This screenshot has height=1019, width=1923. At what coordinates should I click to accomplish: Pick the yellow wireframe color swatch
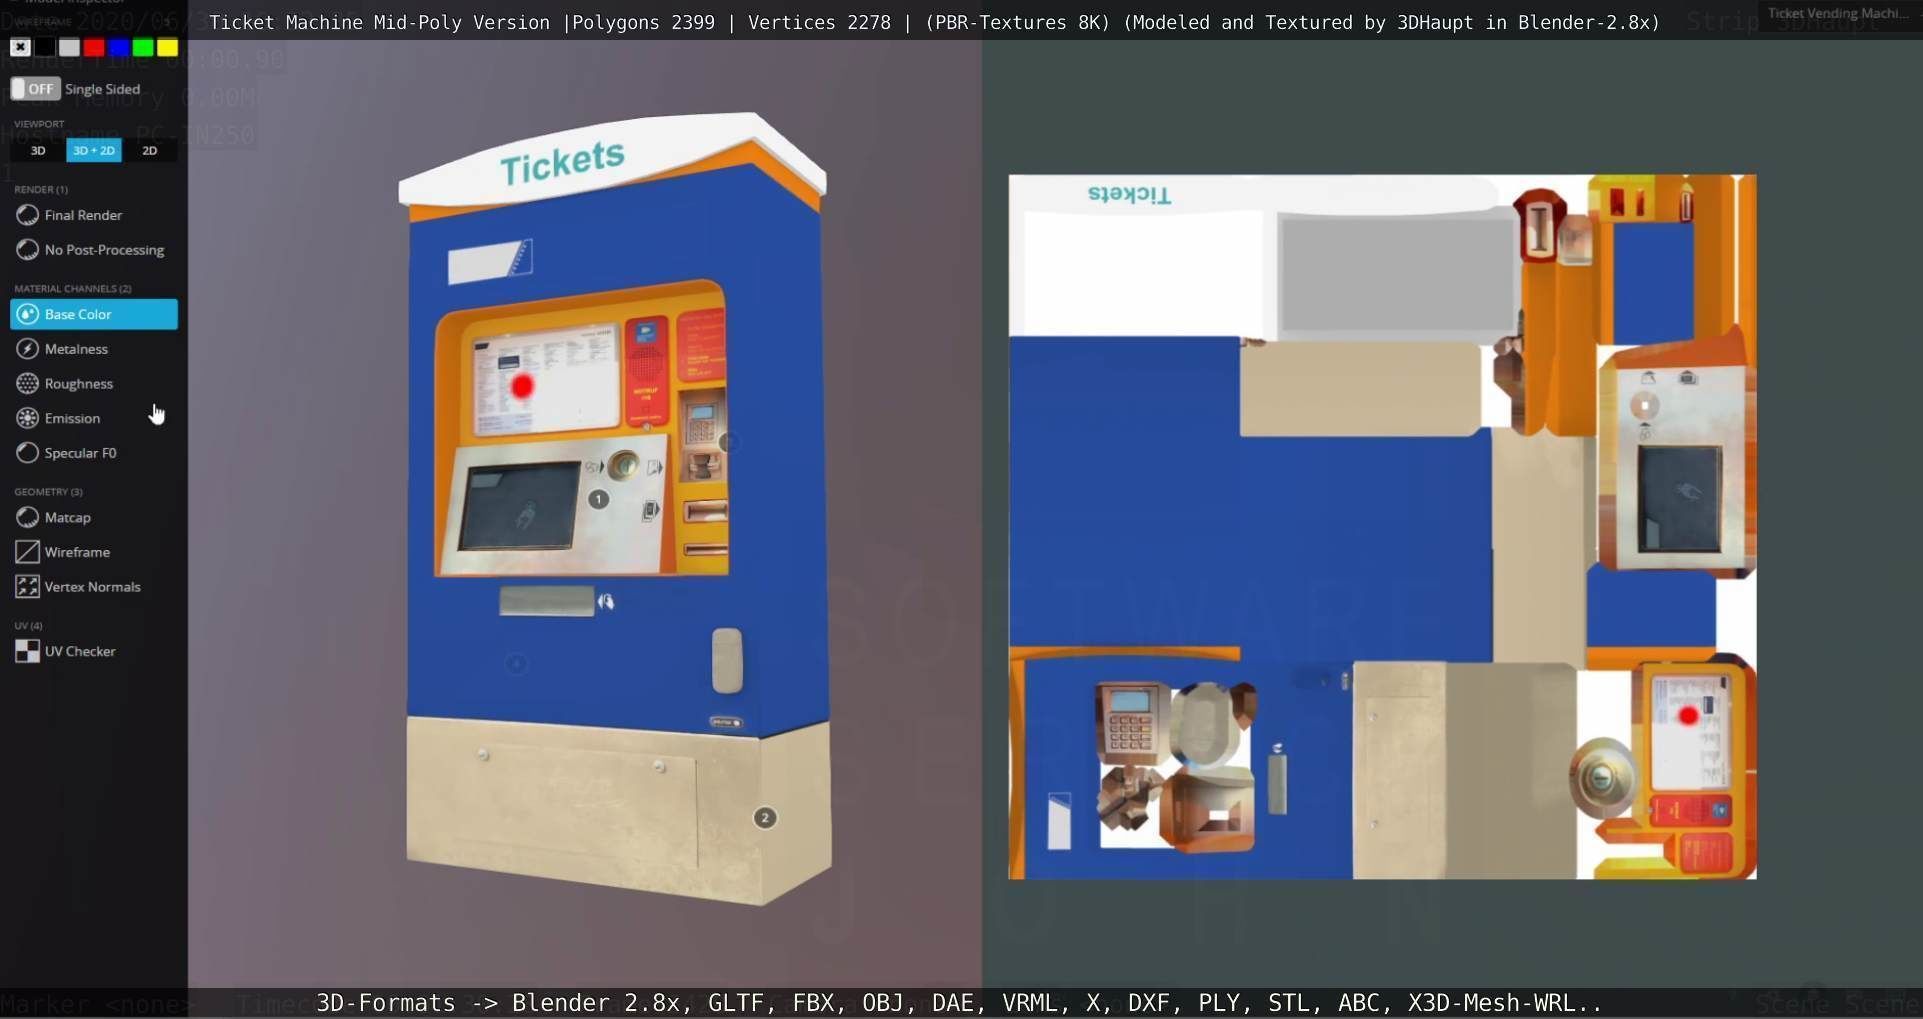pyautogui.click(x=167, y=47)
